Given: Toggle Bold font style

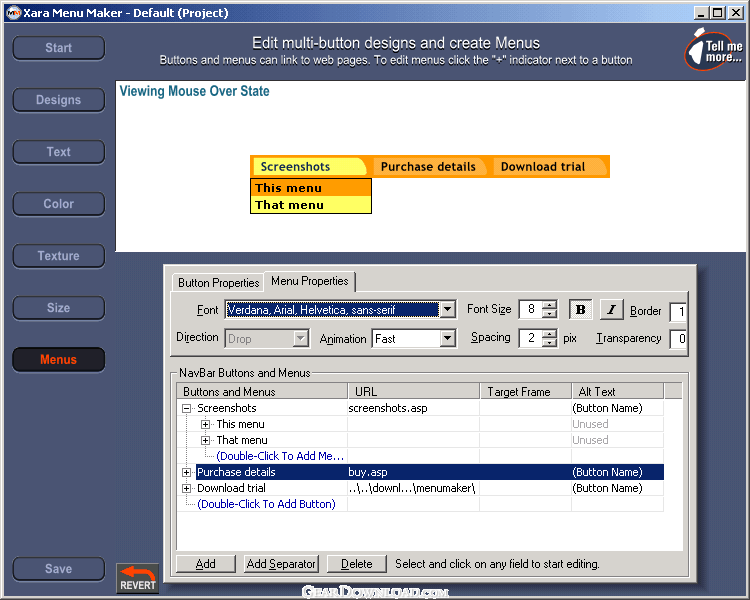Looking at the screenshot, I should (580, 310).
